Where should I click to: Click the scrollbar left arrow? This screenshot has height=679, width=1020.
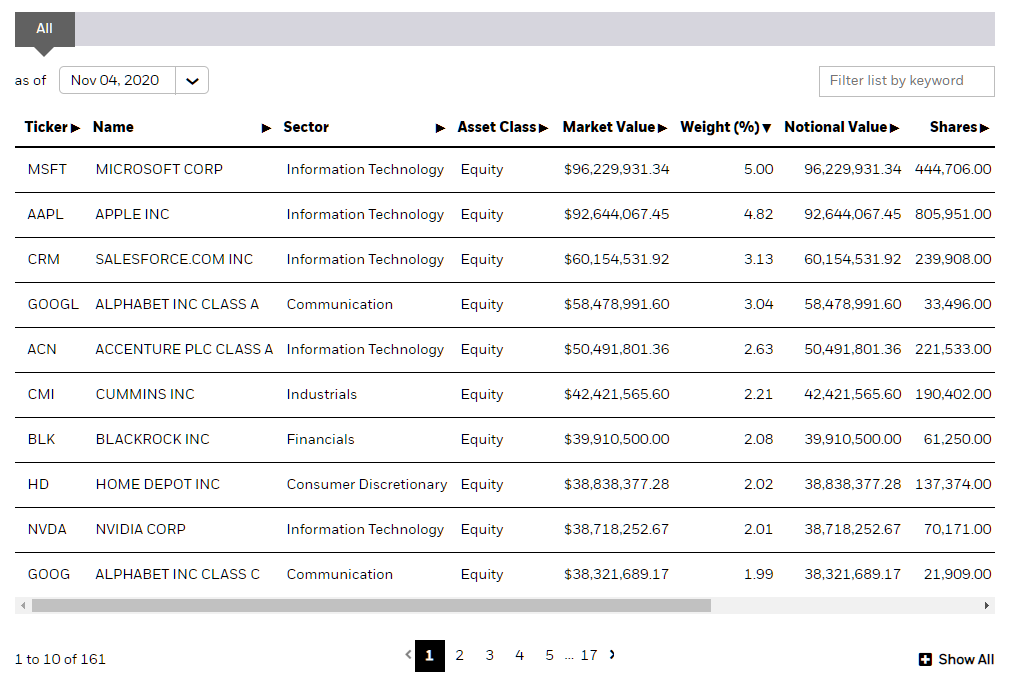click(23, 606)
